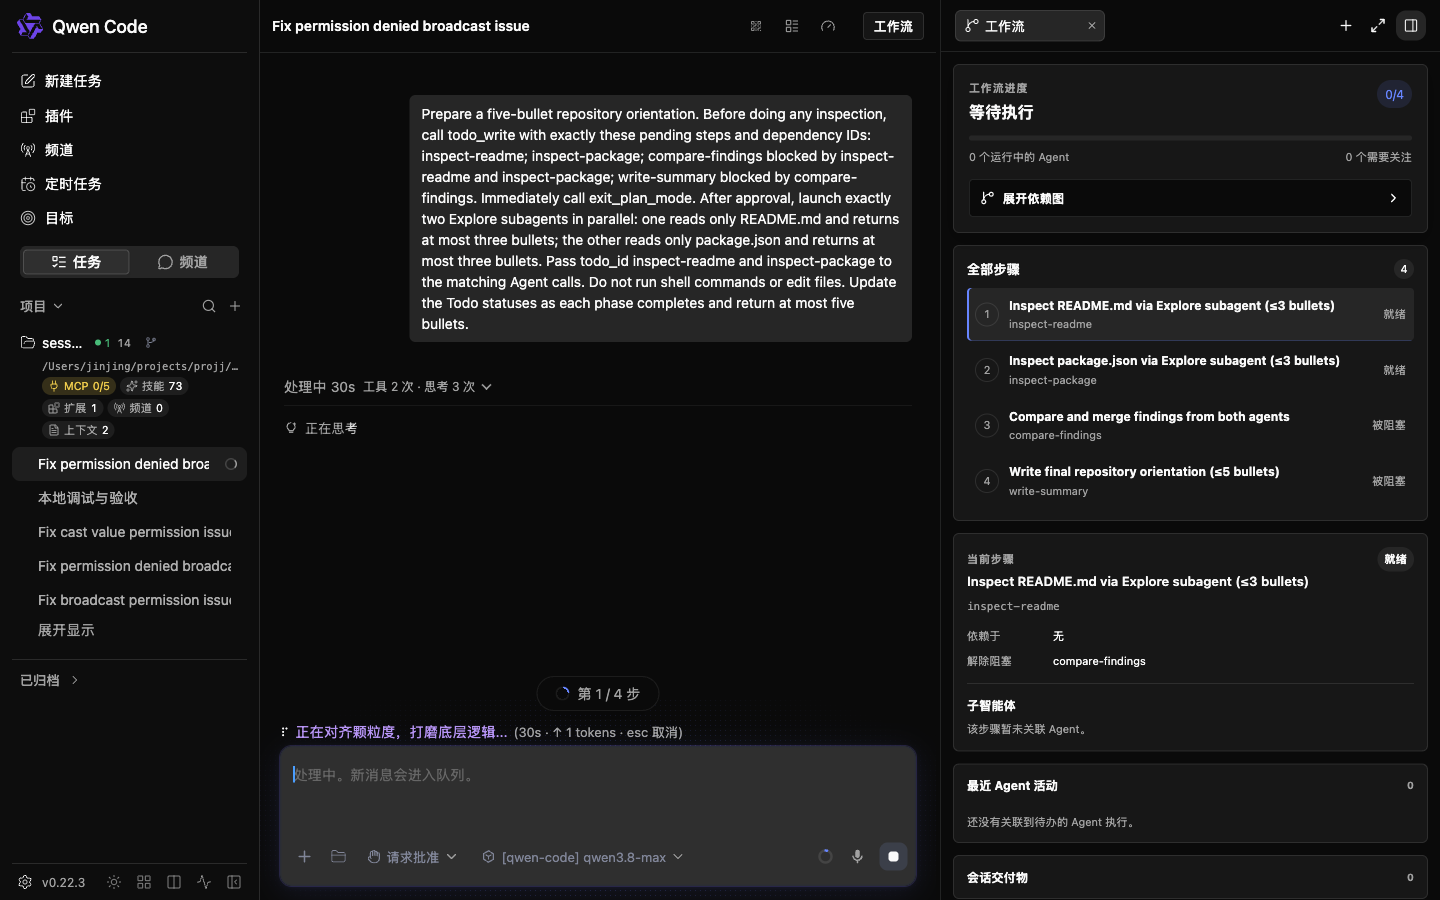Click the 工作流 button in chat header
The height and width of the screenshot is (900, 1440).
(893, 26)
